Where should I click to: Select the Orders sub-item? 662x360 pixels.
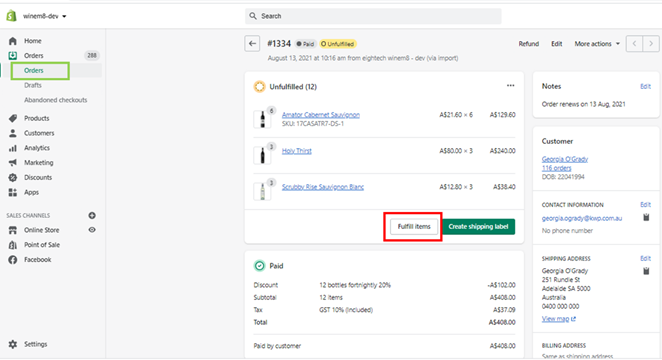click(34, 70)
